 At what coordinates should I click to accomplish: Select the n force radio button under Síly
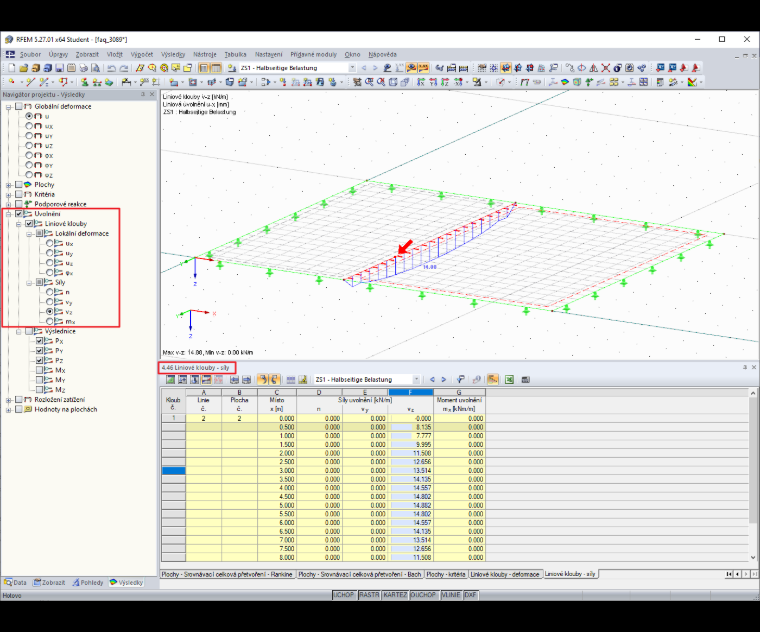point(49,292)
